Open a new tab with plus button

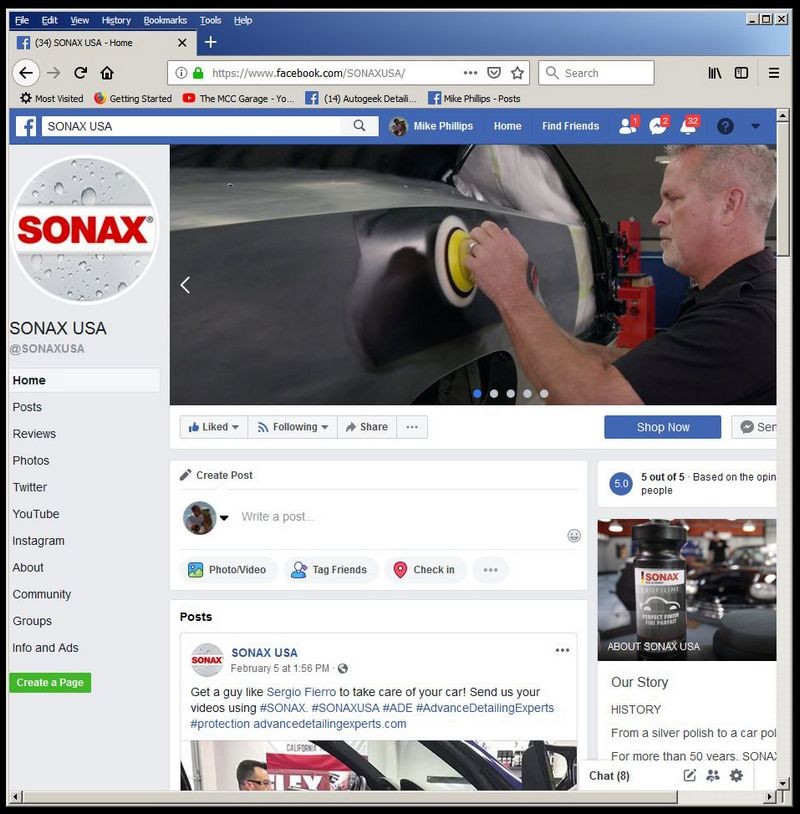210,42
